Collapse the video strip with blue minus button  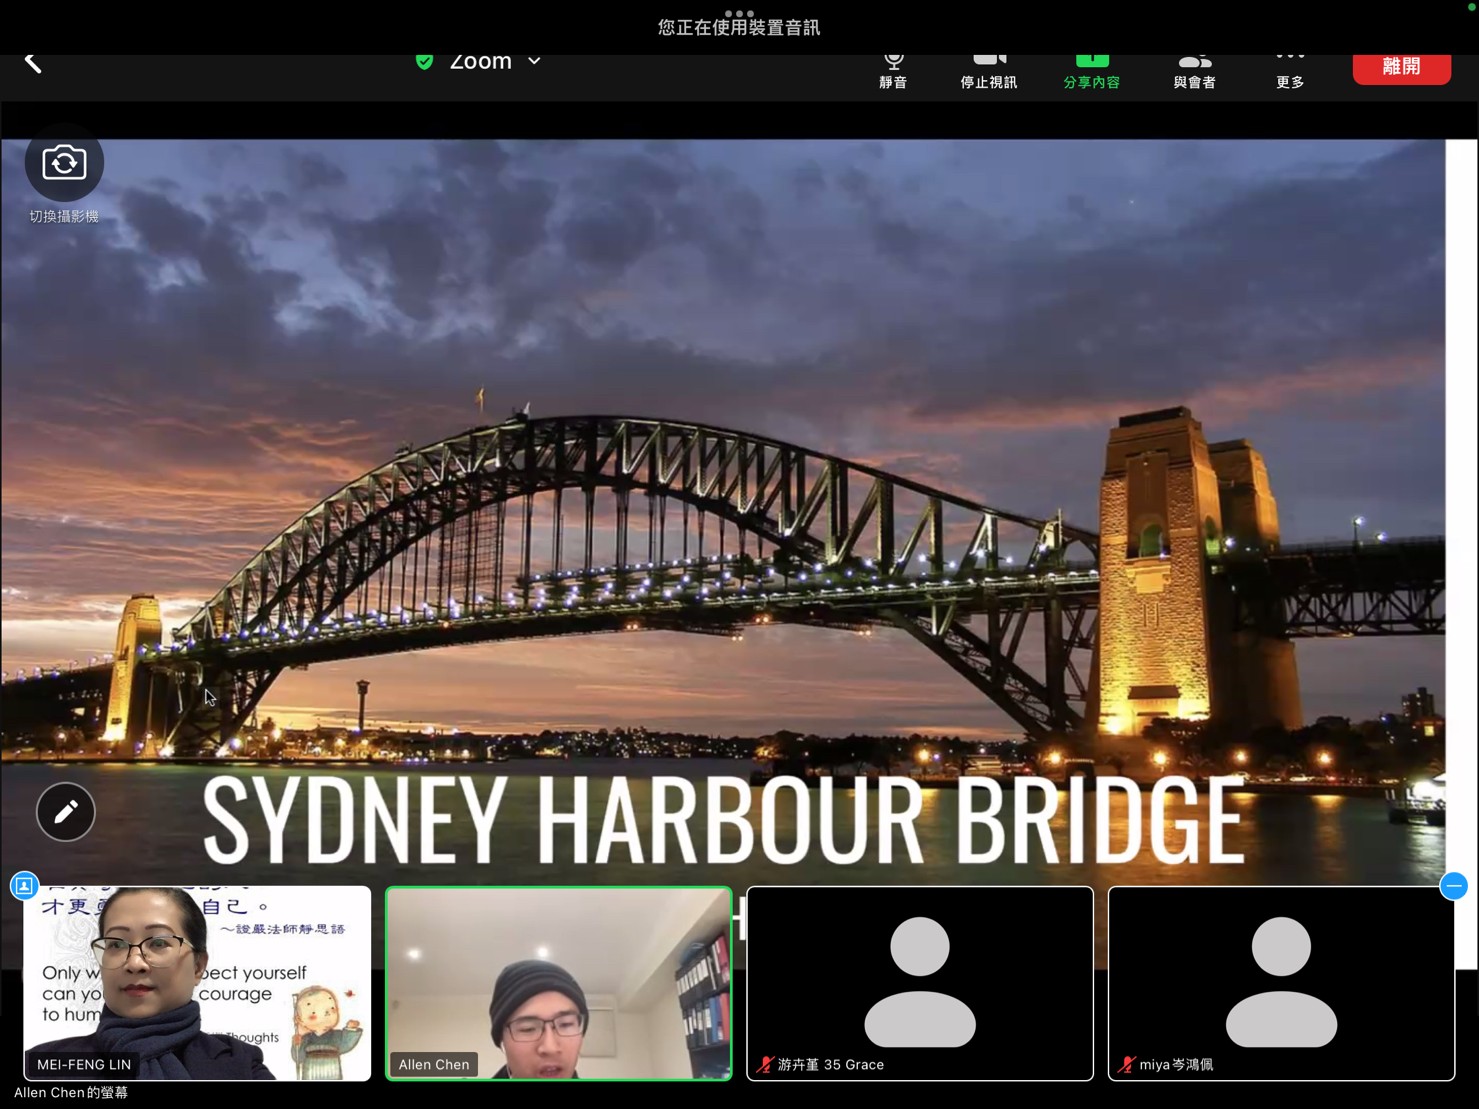pos(1453,886)
